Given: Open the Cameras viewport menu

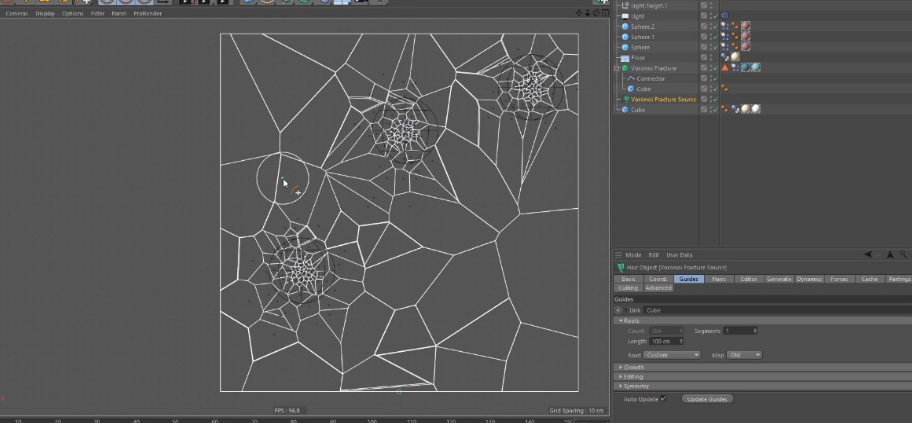Looking at the screenshot, I should [16, 13].
